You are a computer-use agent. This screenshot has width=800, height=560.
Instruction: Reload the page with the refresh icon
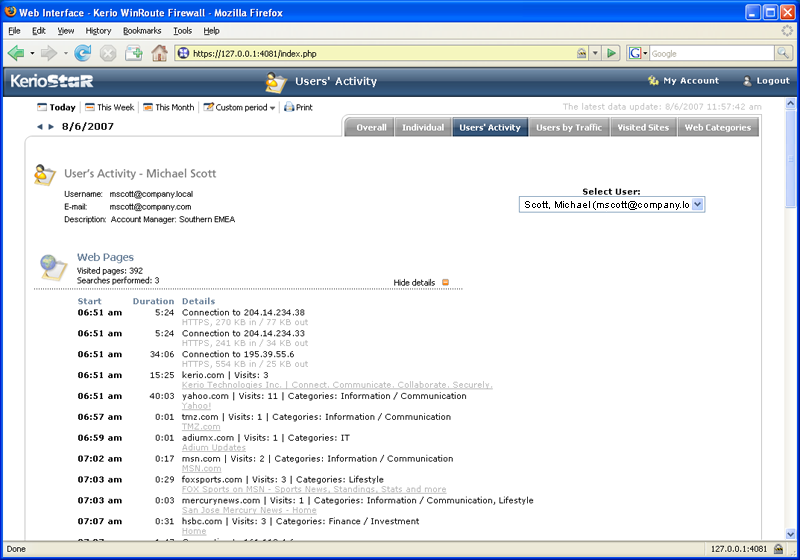(x=83, y=53)
